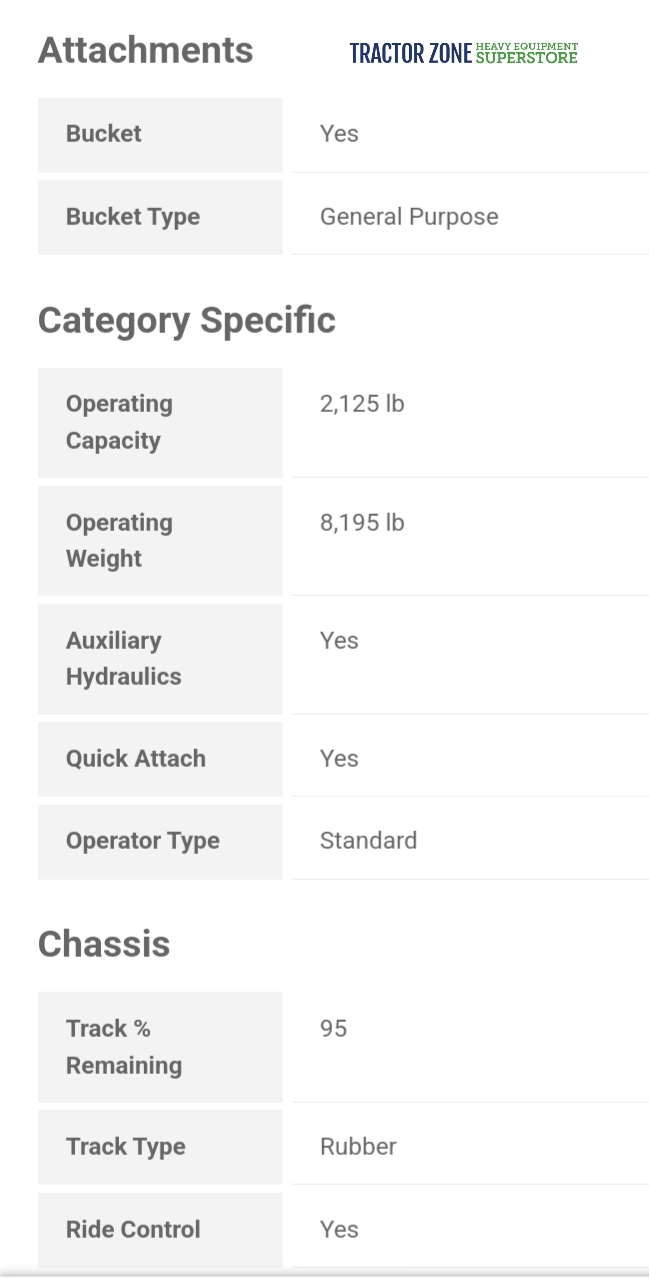649x1279 pixels.
Task: Click the Category Specific heading
Action: pyautogui.click(x=186, y=320)
